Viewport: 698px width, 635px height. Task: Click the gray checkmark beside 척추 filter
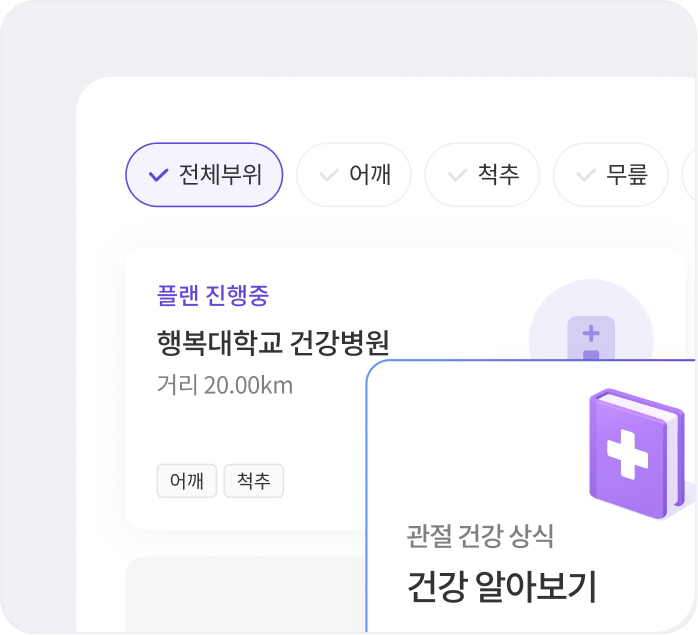pyautogui.click(x=457, y=175)
